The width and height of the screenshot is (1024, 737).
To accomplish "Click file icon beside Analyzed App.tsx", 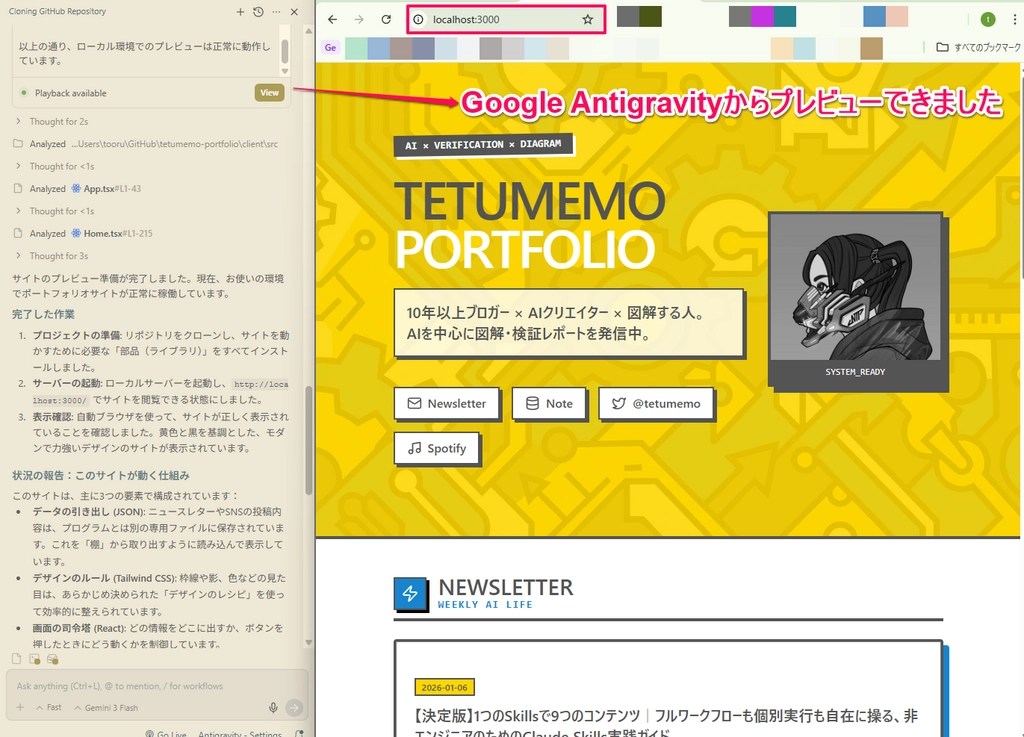I will click(18, 189).
